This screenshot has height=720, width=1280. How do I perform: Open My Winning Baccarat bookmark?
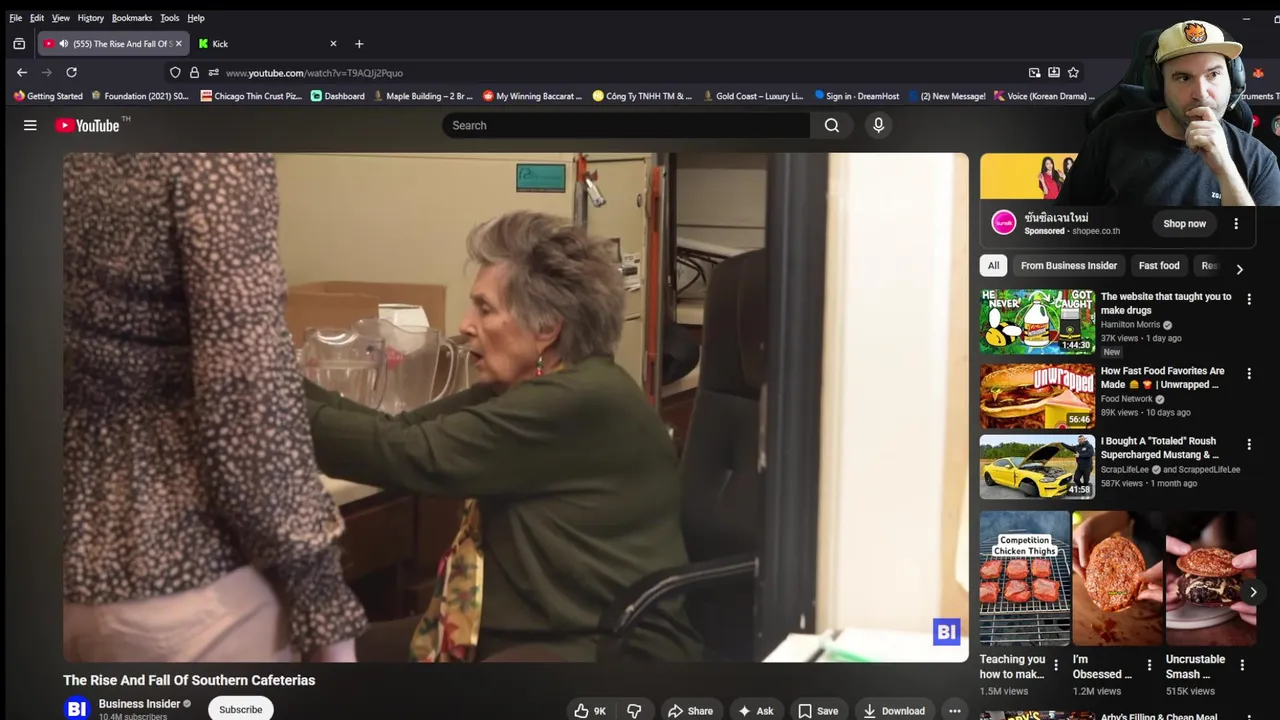pyautogui.click(x=532, y=96)
